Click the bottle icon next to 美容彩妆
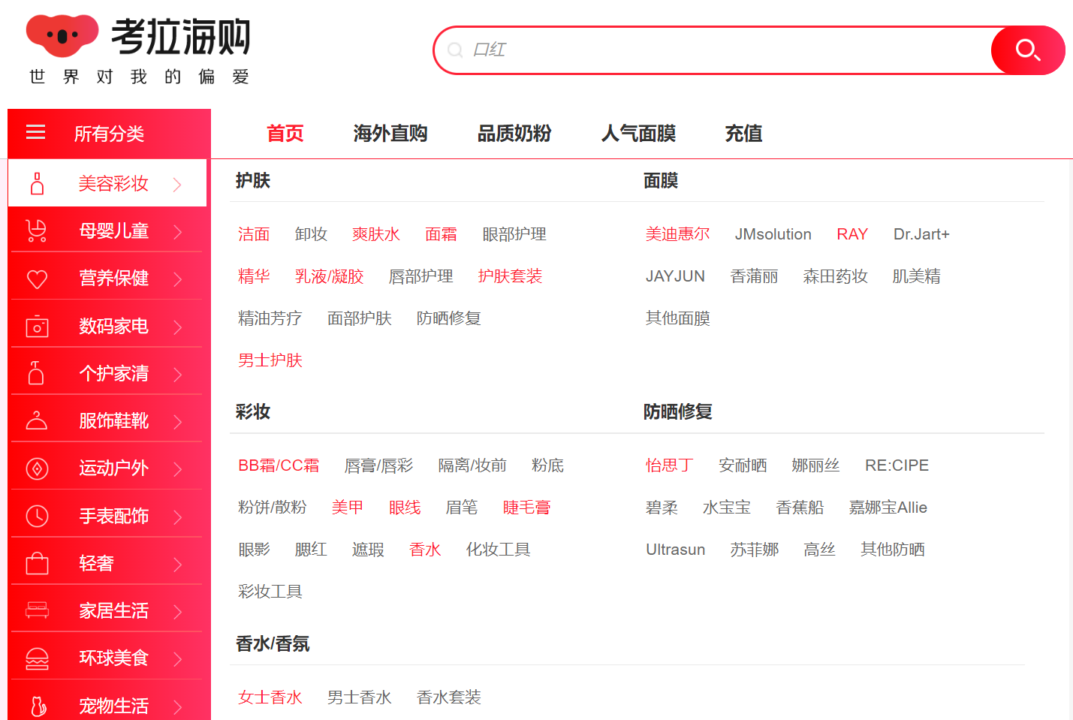This screenshot has height=720, width=1073. (x=38, y=183)
